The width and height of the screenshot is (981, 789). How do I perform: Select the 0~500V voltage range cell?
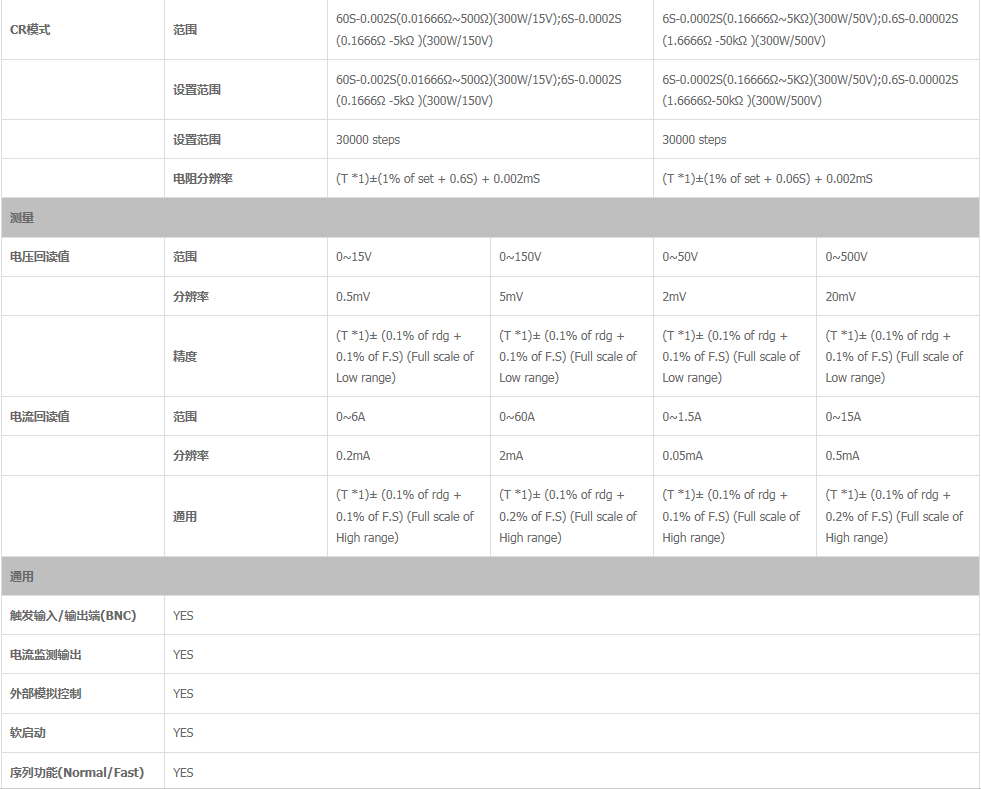point(846,257)
